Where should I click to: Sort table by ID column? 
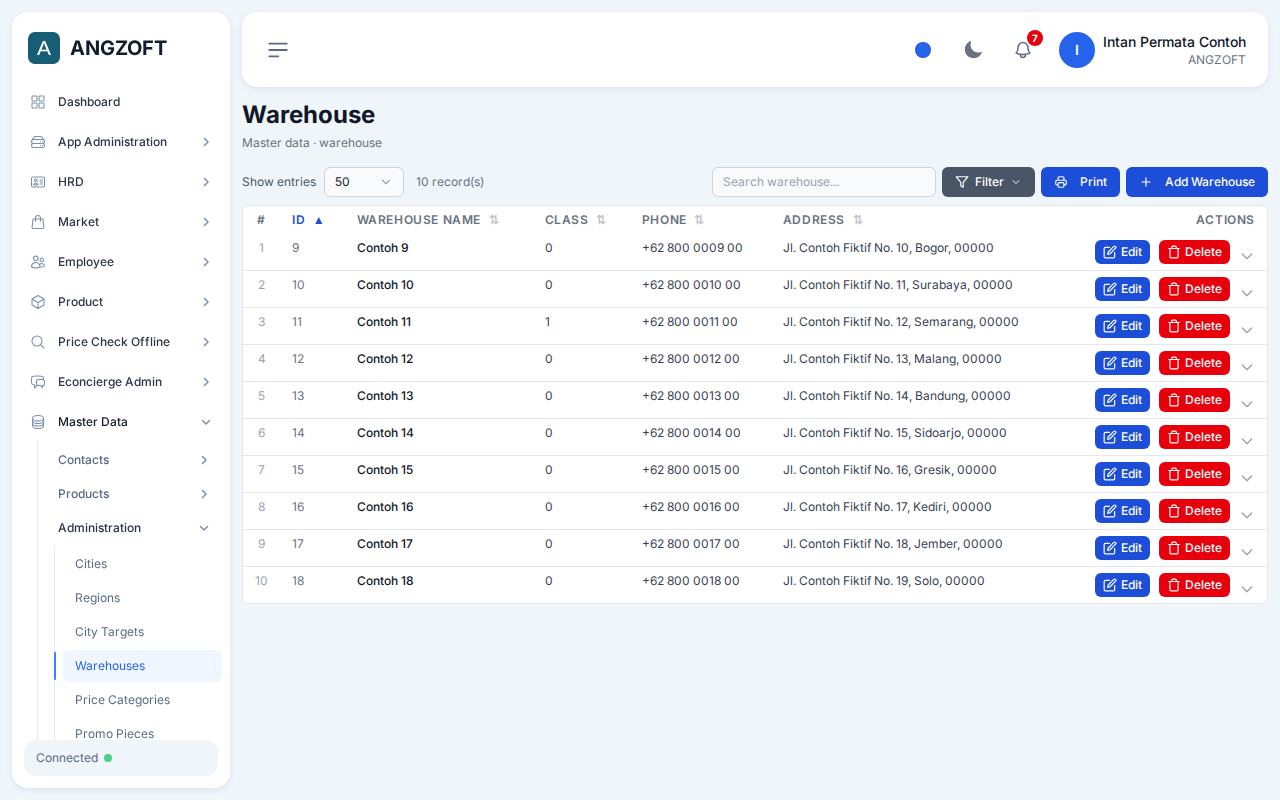click(x=307, y=220)
